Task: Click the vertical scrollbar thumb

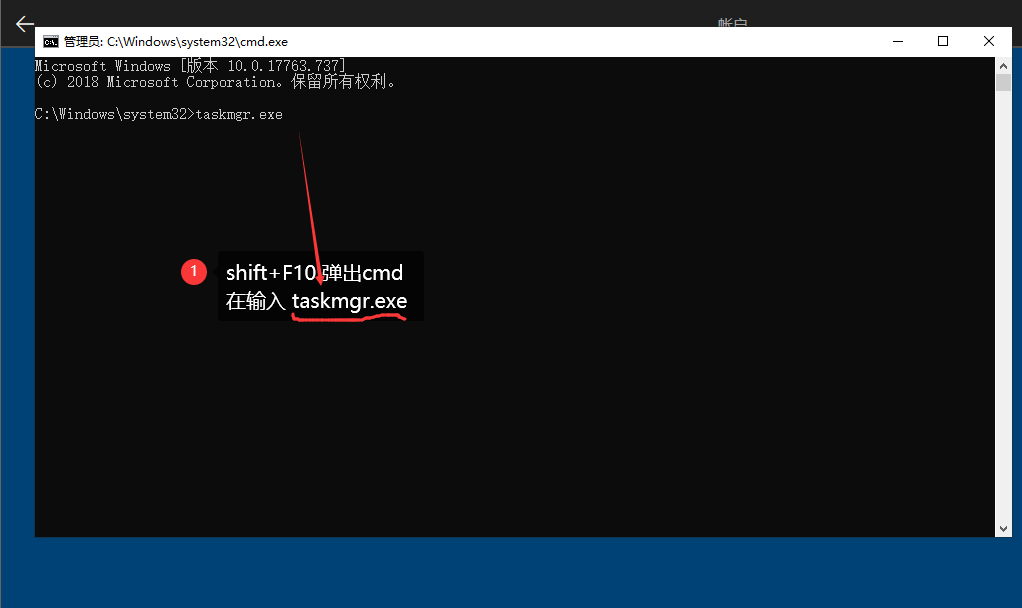Action: coord(1003,82)
